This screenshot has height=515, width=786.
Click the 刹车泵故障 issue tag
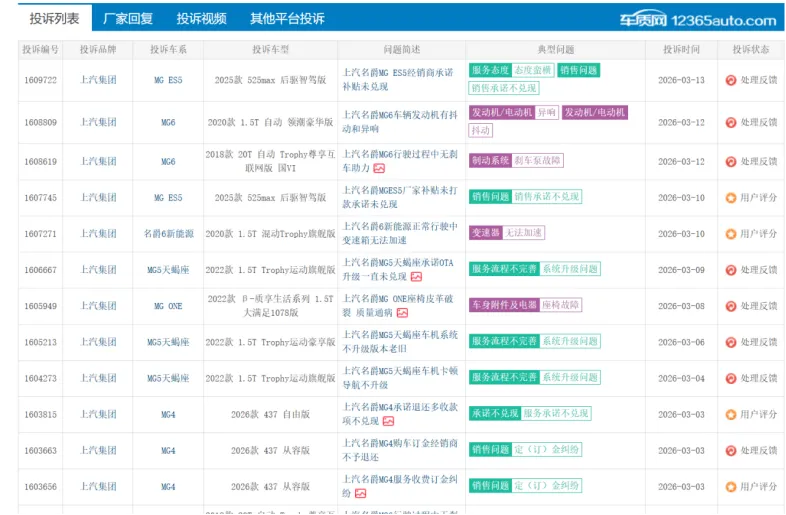[538, 160]
